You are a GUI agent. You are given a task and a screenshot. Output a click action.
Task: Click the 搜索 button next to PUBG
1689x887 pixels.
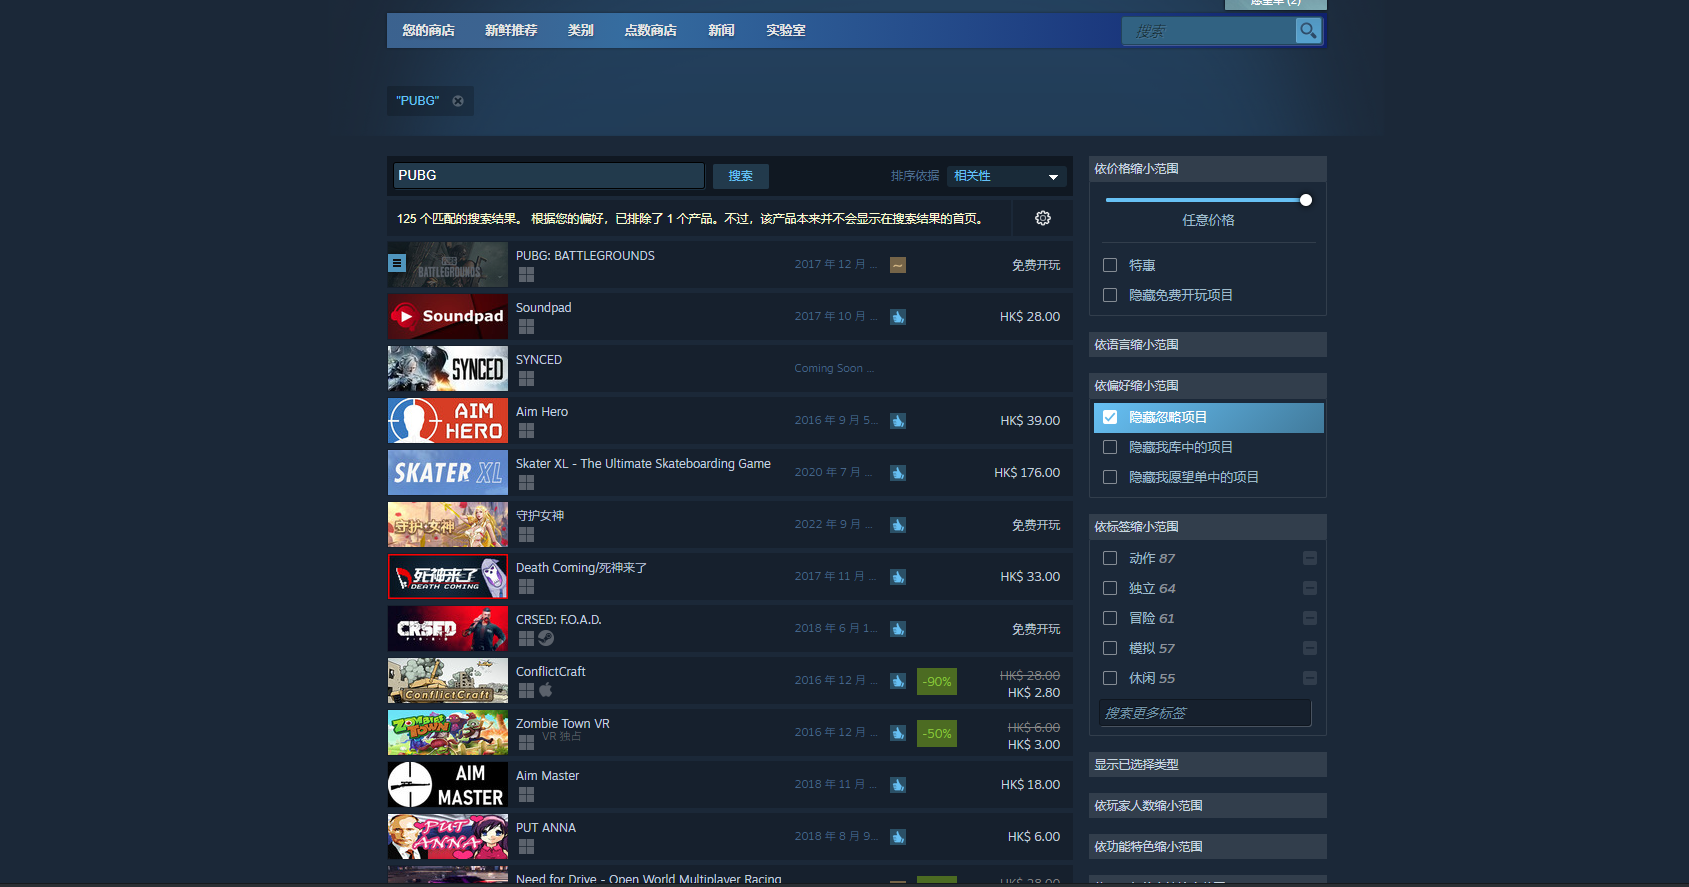pyautogui.click(x=741, y=176)
